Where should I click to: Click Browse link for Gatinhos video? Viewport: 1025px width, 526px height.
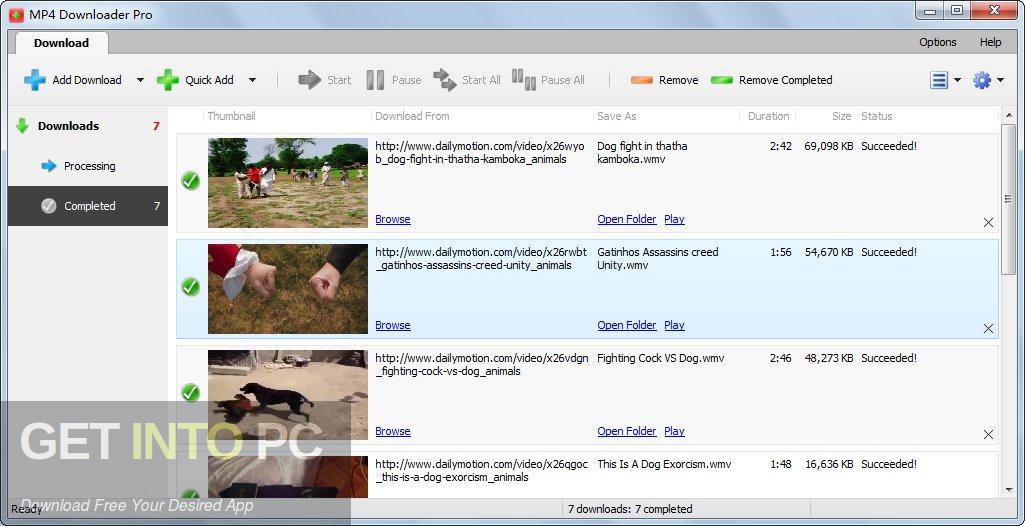[x=393, y=325]
